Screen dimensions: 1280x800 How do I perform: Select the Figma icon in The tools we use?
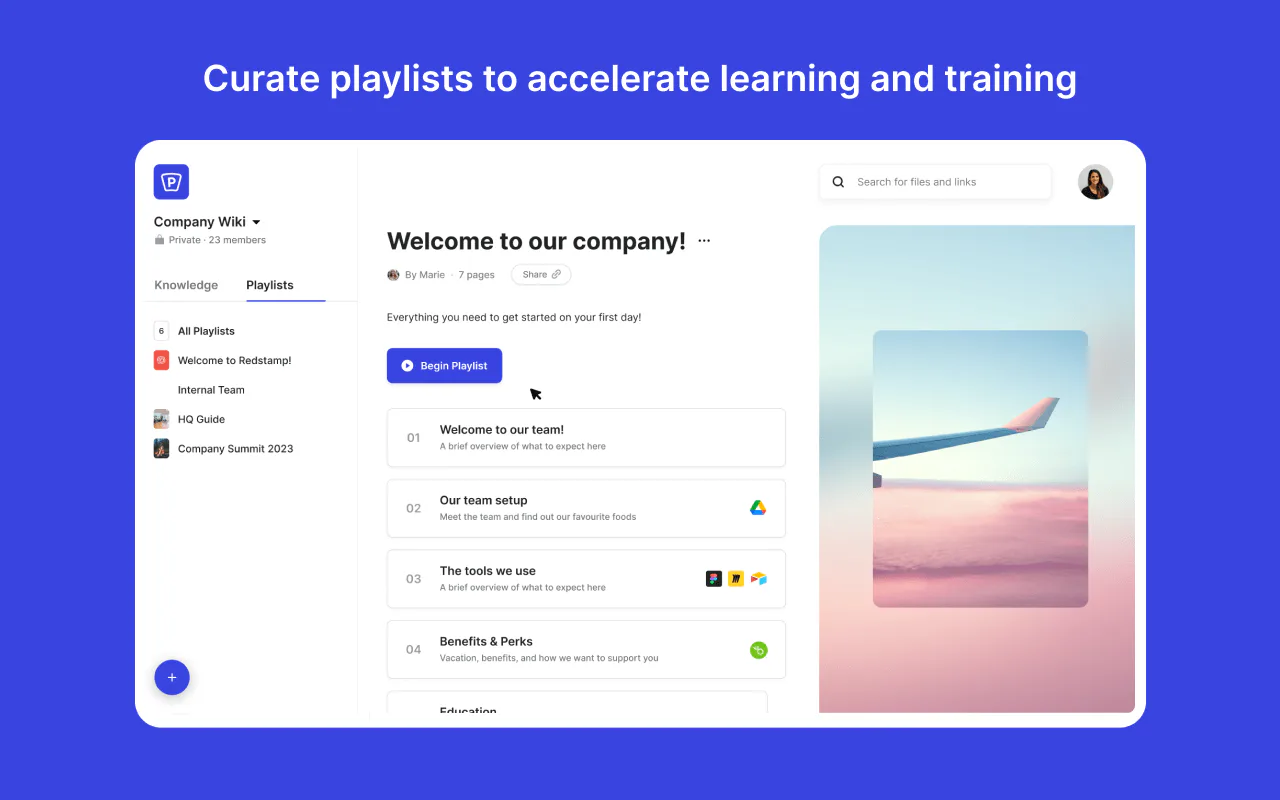point(713,578)
